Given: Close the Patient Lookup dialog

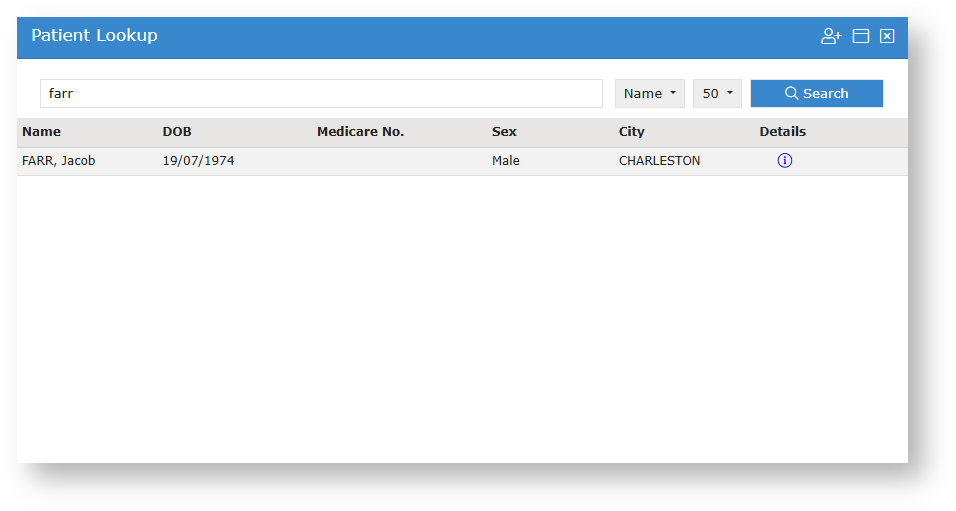Looking at the screenshot, I should tap(887, 36).
